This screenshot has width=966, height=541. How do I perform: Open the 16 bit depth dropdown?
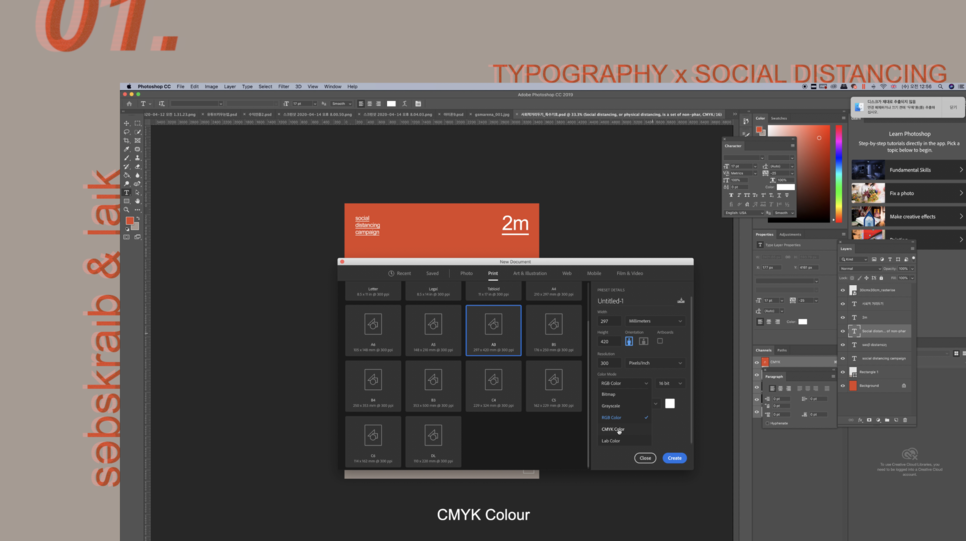tap(670, 383)
